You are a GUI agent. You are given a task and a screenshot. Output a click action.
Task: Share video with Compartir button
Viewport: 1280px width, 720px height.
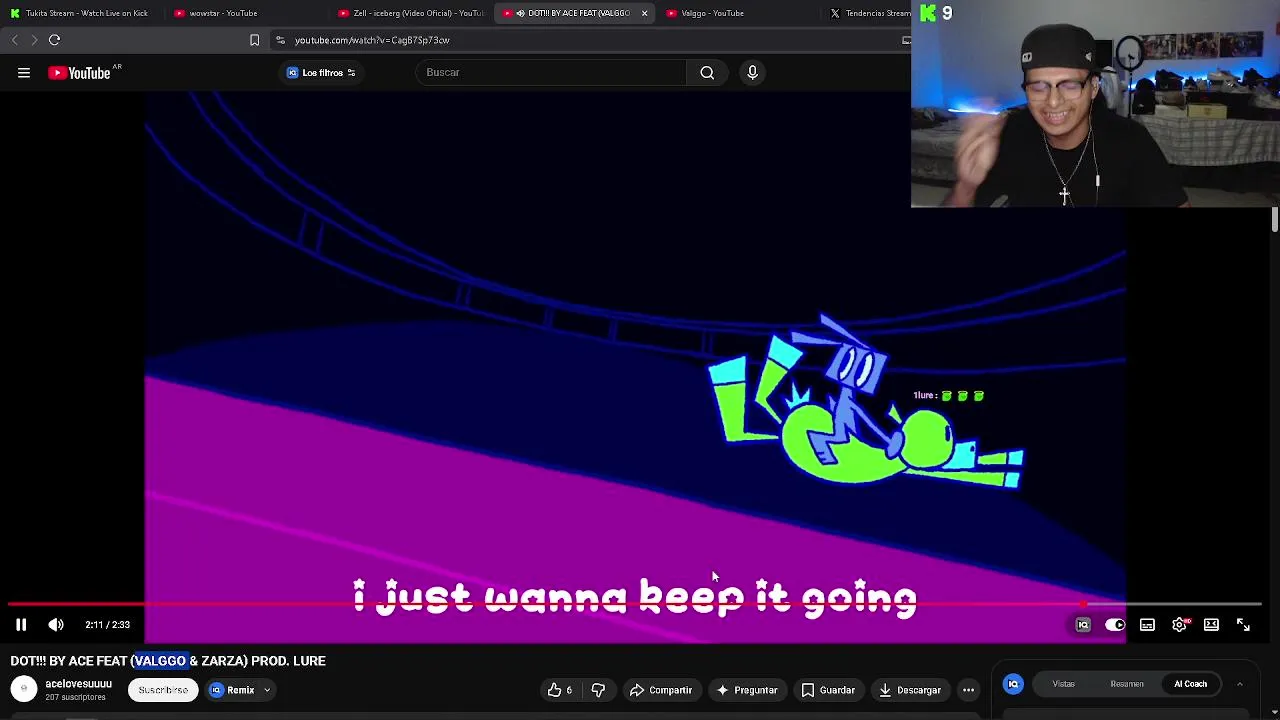coord(660,690)
